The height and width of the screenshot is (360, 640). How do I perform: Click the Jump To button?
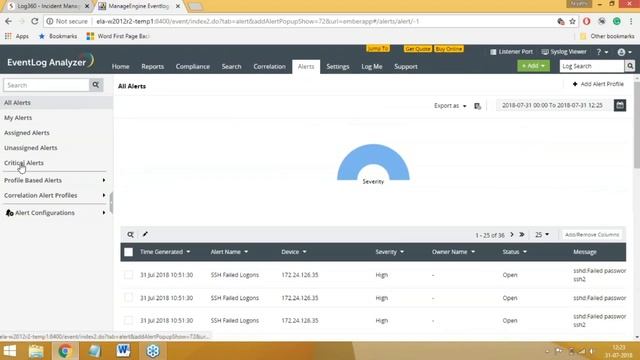(x=378, y=49)
